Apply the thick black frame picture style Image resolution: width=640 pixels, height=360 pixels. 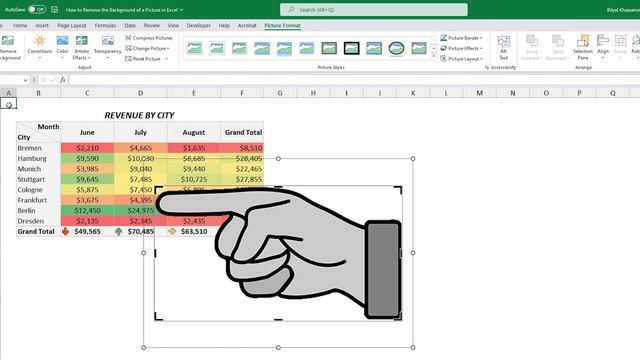351,48
